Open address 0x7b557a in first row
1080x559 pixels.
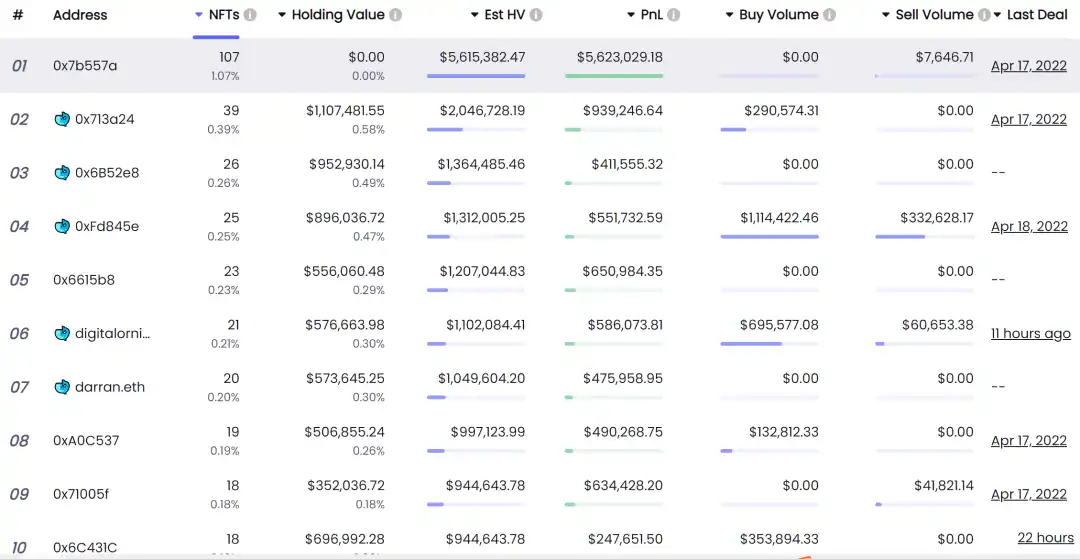(x=85, y=66)
